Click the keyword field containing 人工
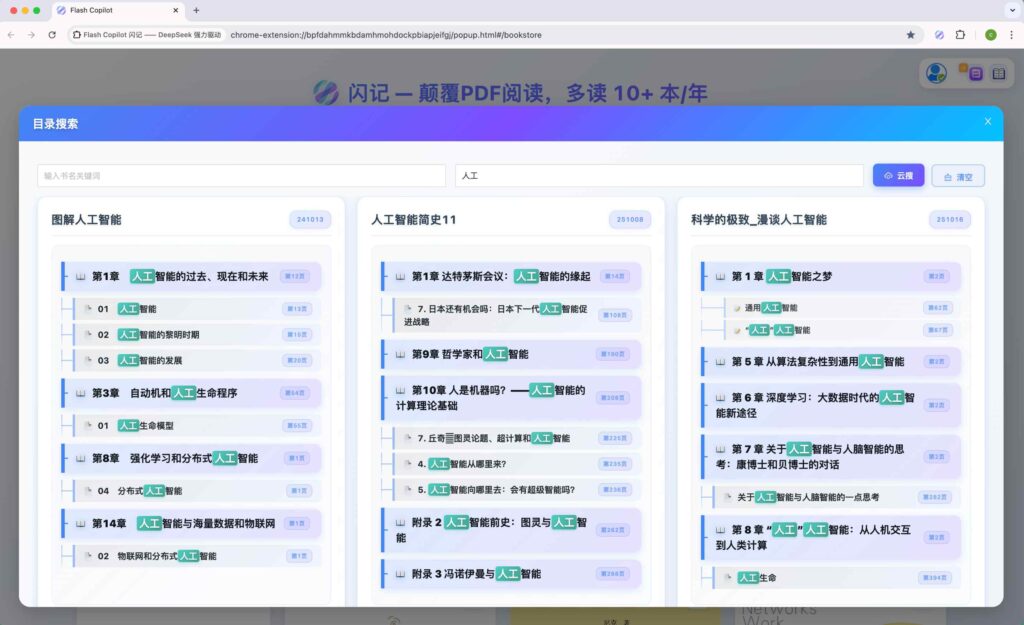The width and height of the screenshot is (1024, 625). pyautogui.click(x=658, y=176)
